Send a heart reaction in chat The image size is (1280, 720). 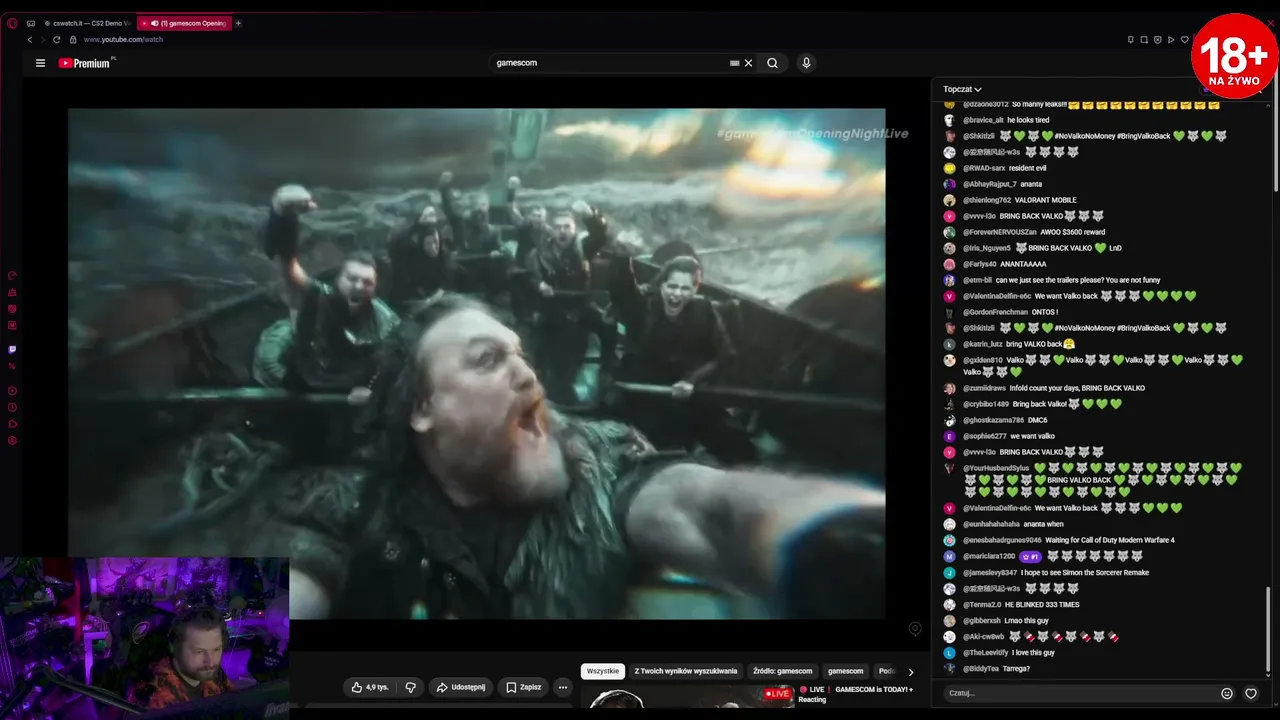coord(1251,693)
